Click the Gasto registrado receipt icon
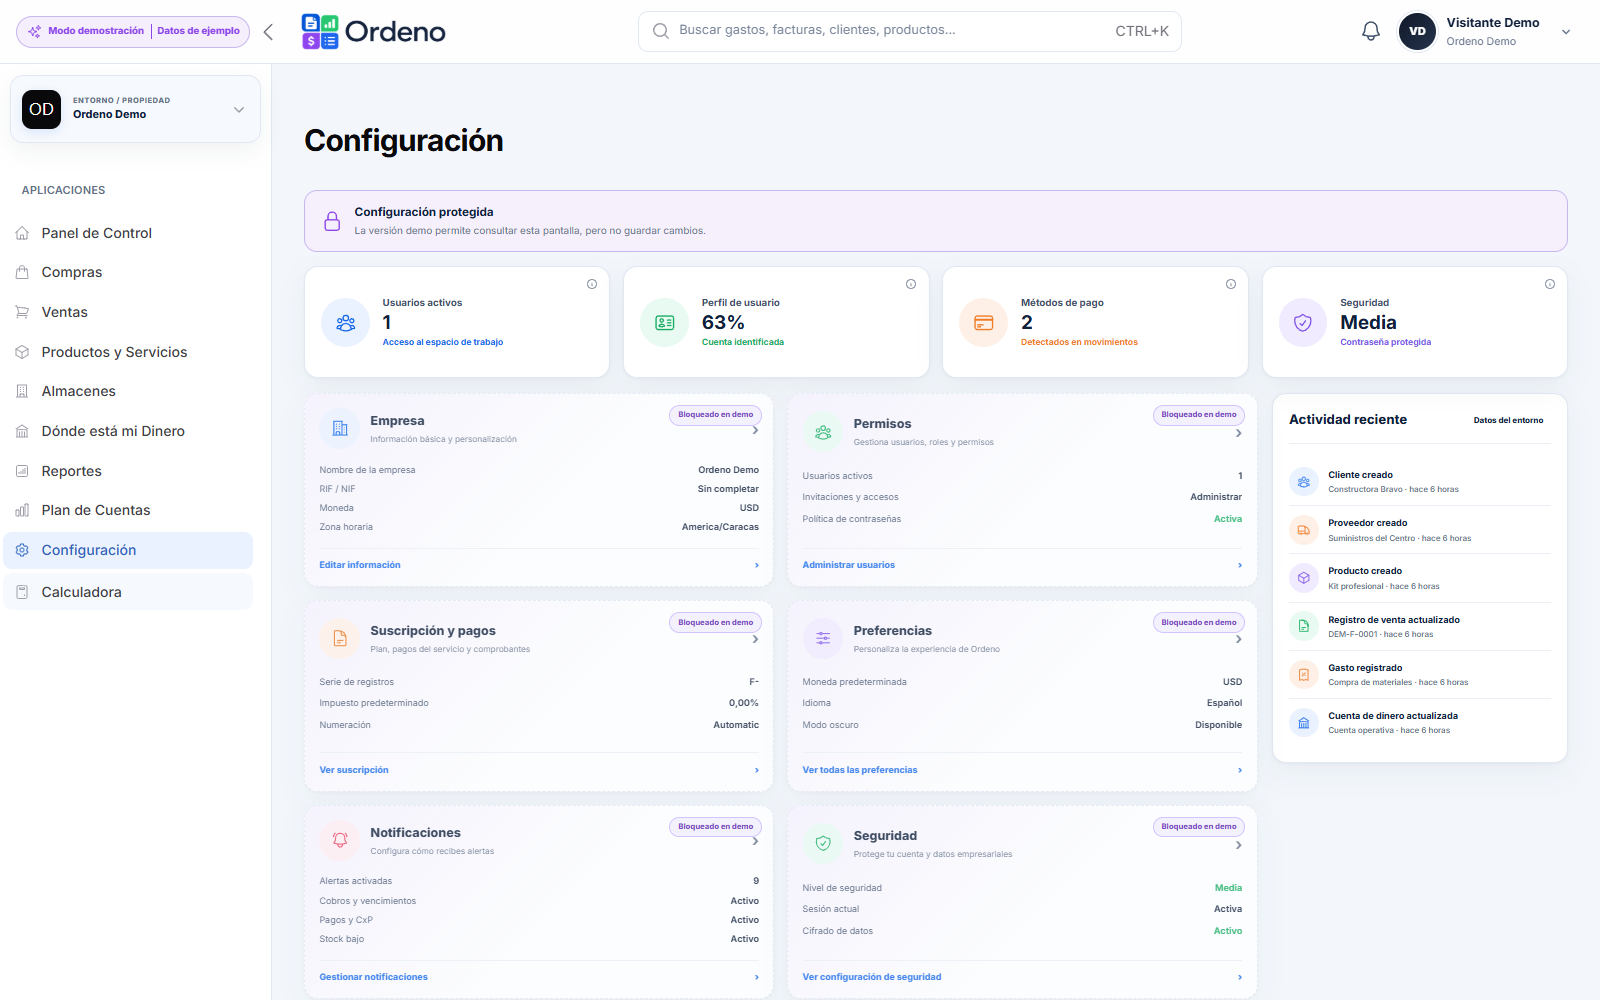The height and width of the screenshot is (1000, 1600). coord(1304,675)
